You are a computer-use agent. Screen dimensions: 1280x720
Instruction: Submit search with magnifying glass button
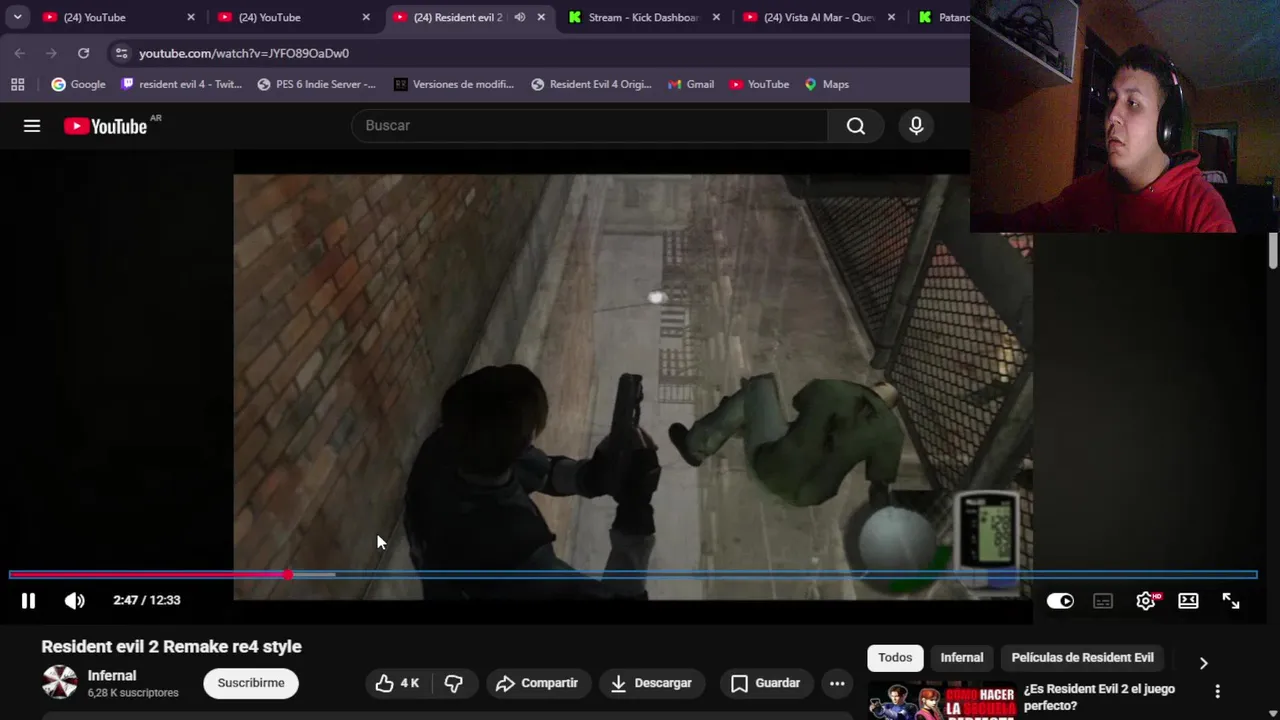point(856,125)
